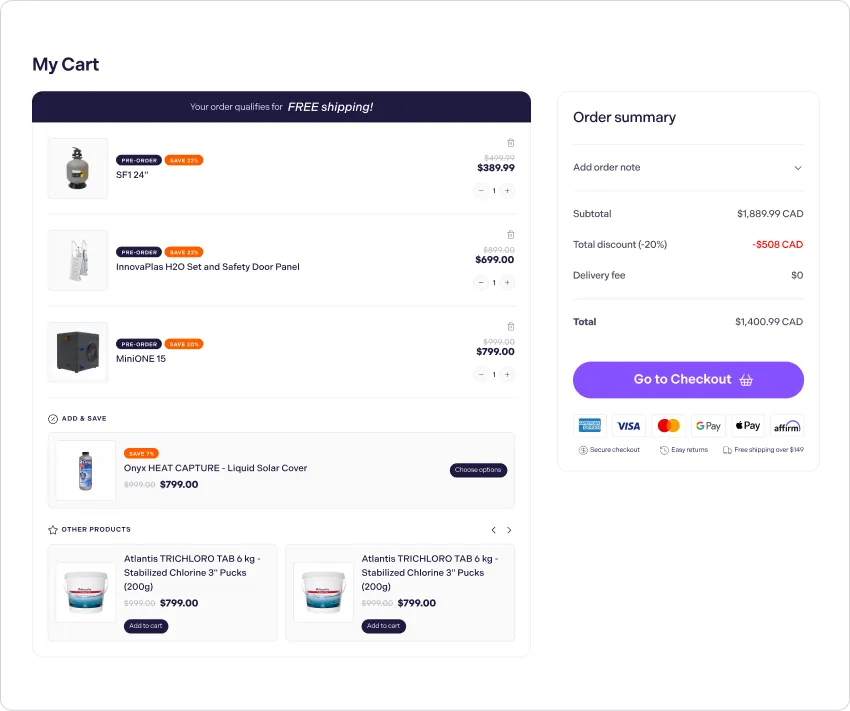Image resolution: width=850 pixels, height=711 pixels.
Task: Increase quantity of SF1 24"
Action: tap(507, 191)
